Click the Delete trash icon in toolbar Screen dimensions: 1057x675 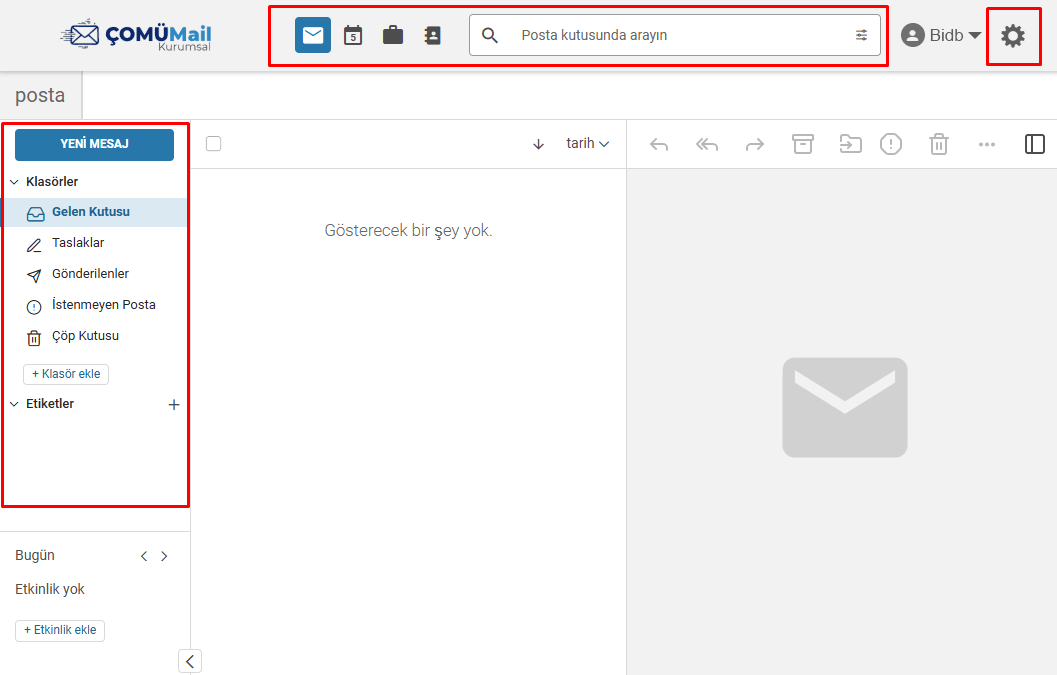pyautogui.click(x=938, y=144)
